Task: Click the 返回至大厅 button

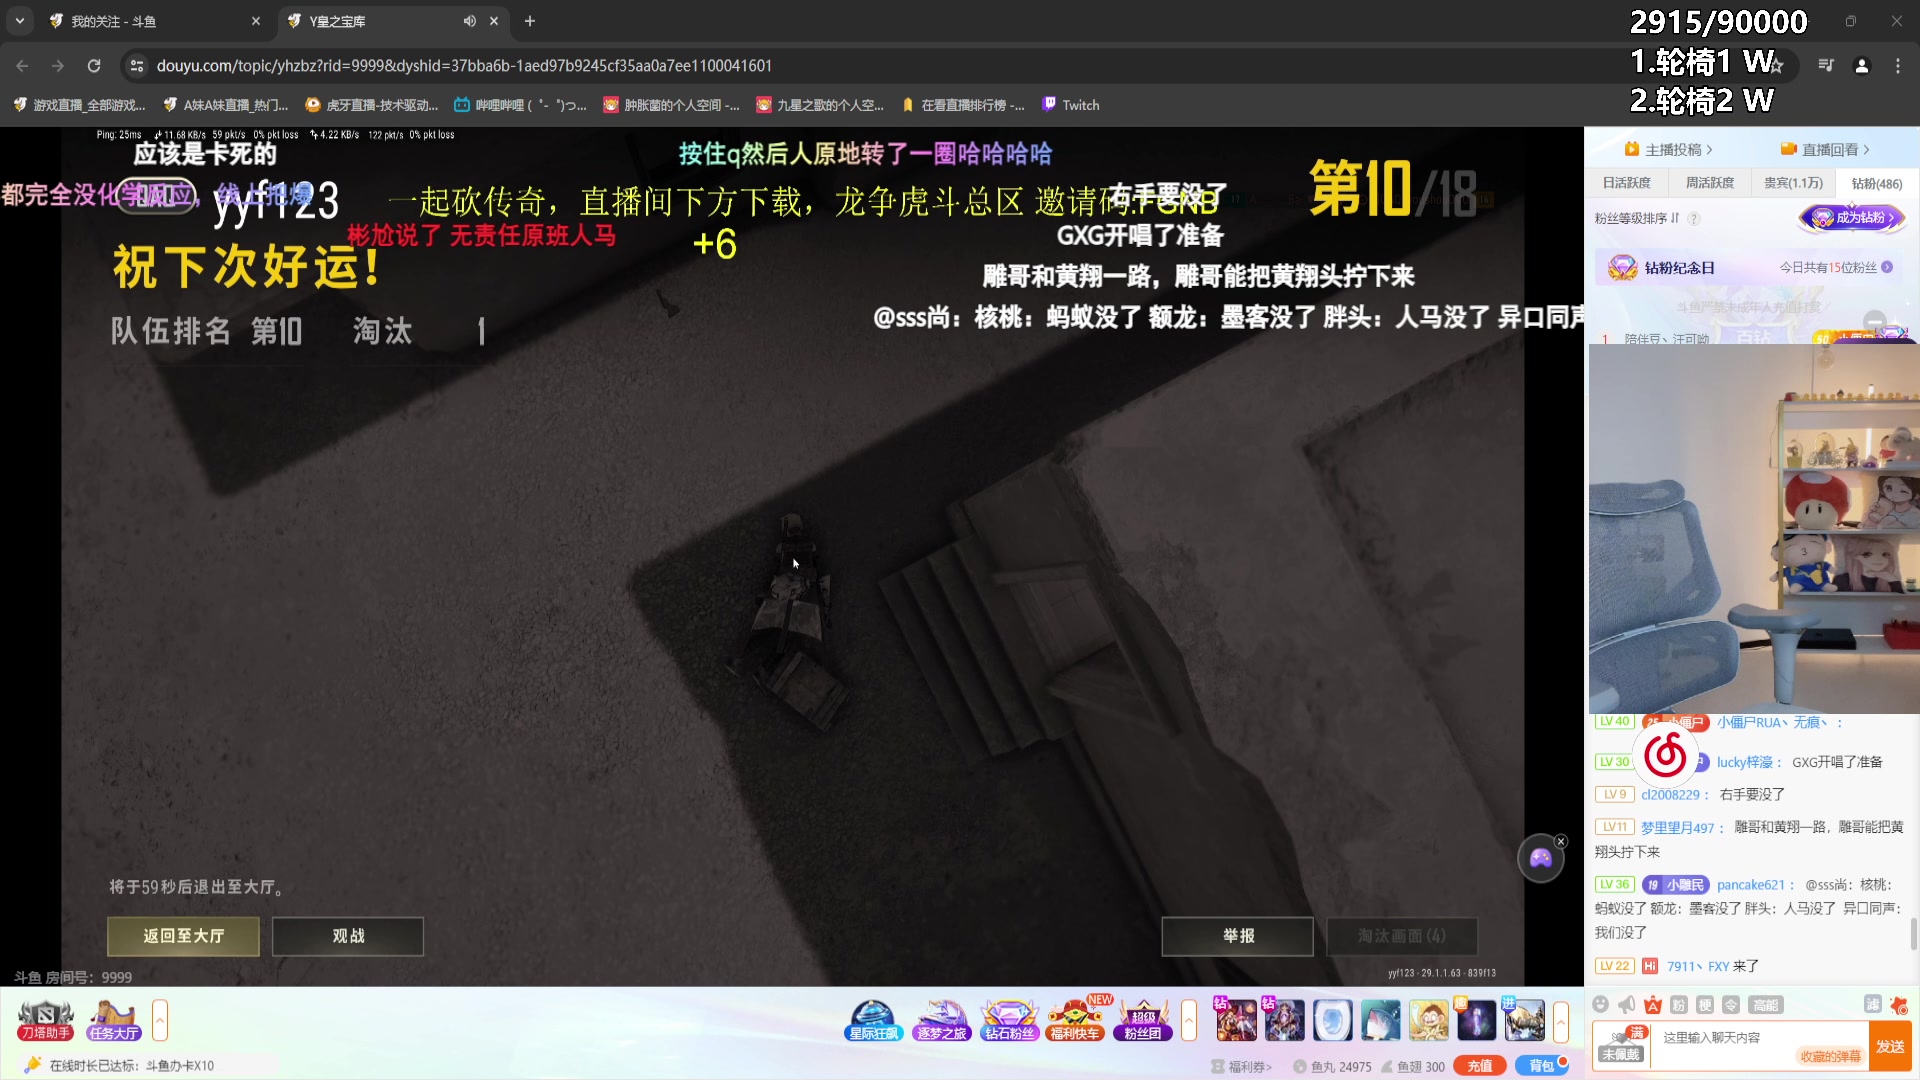Action: (x=183, y=936)
